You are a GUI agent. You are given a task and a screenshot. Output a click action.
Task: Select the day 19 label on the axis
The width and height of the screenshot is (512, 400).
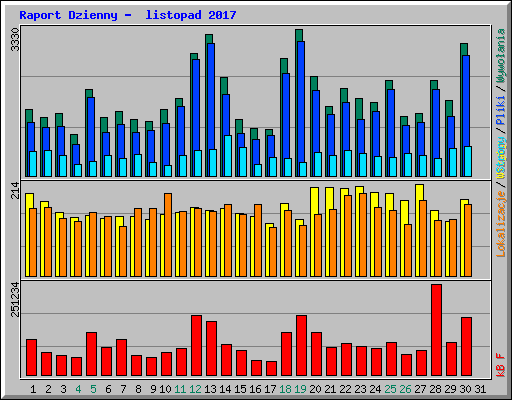click(300, 389)
